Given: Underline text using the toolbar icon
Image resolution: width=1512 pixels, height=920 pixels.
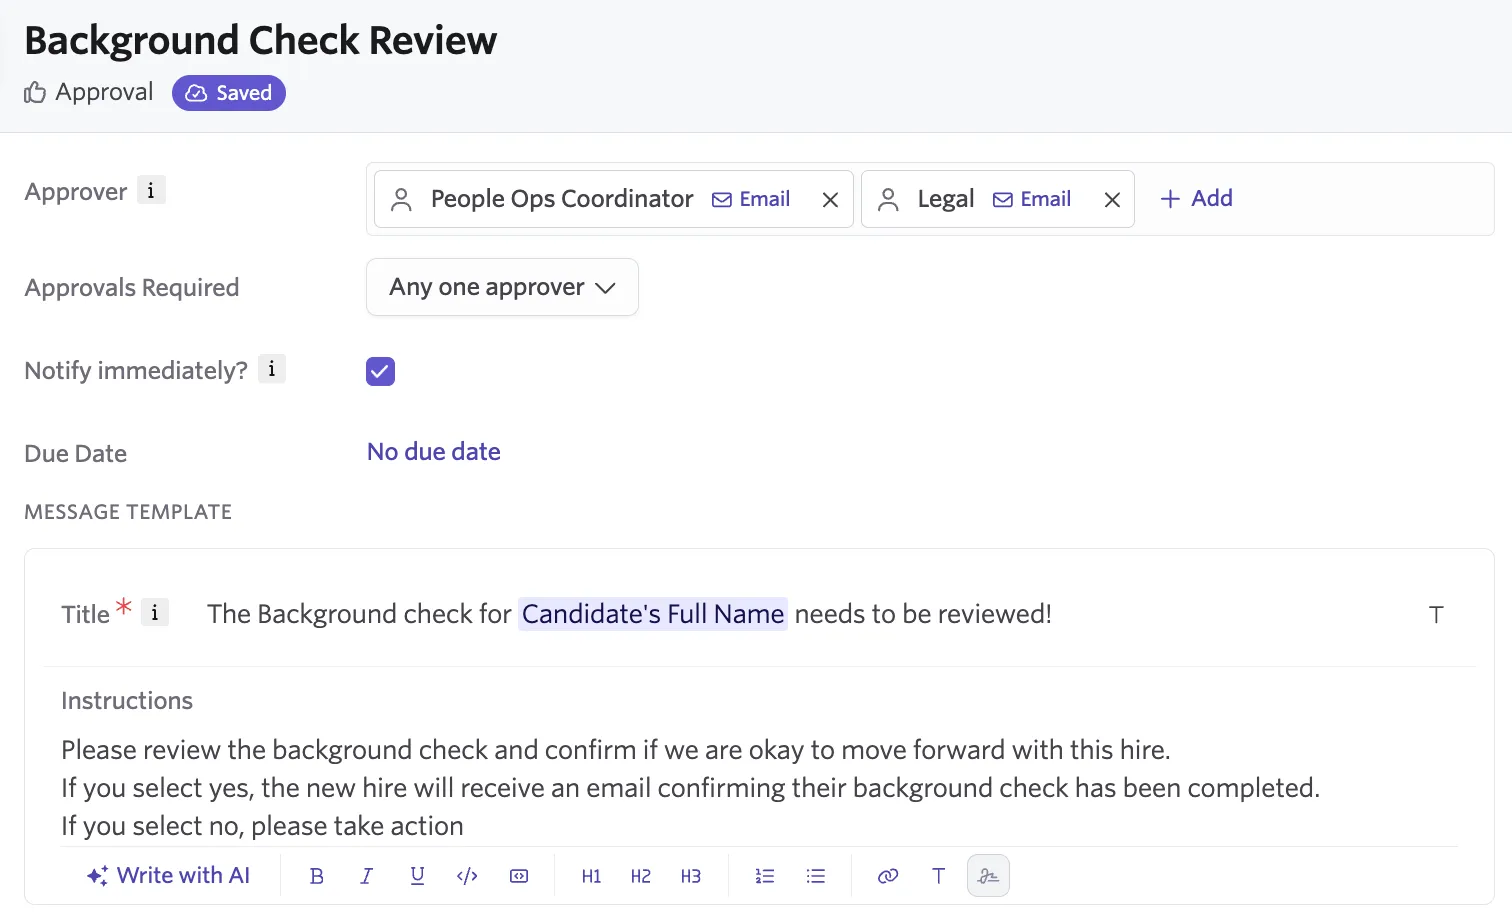Looking at the screenshot, I should [x=417, y=876].
